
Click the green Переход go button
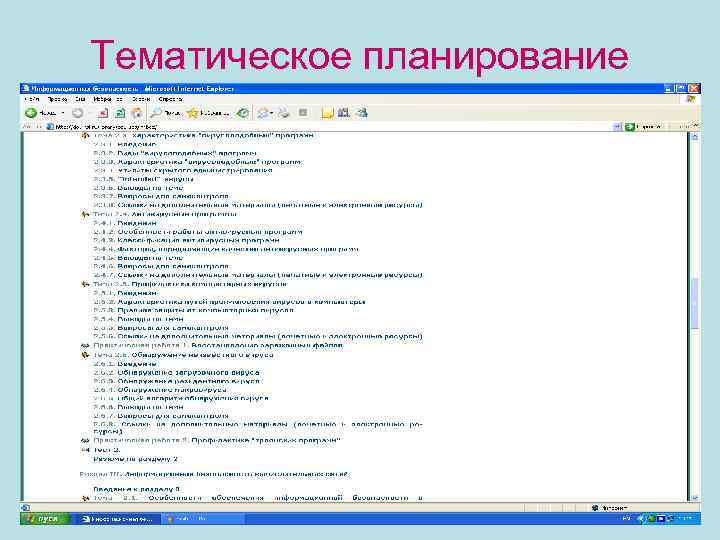coord(643,126)
